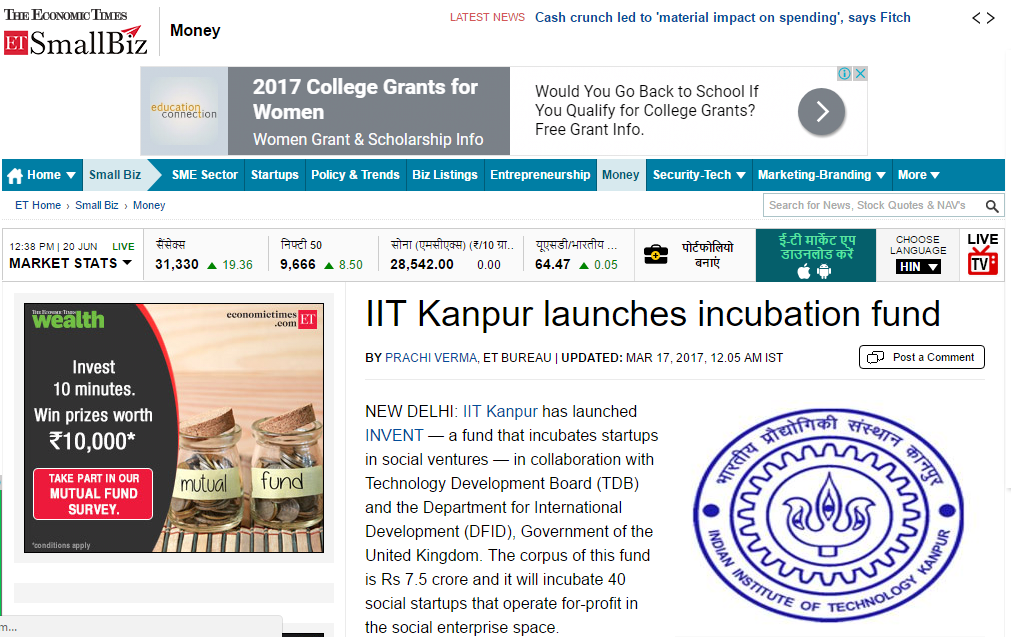Screen dimensions: 1011x637
Task: Open the Small Biz tab
Action: pos(115,175)
